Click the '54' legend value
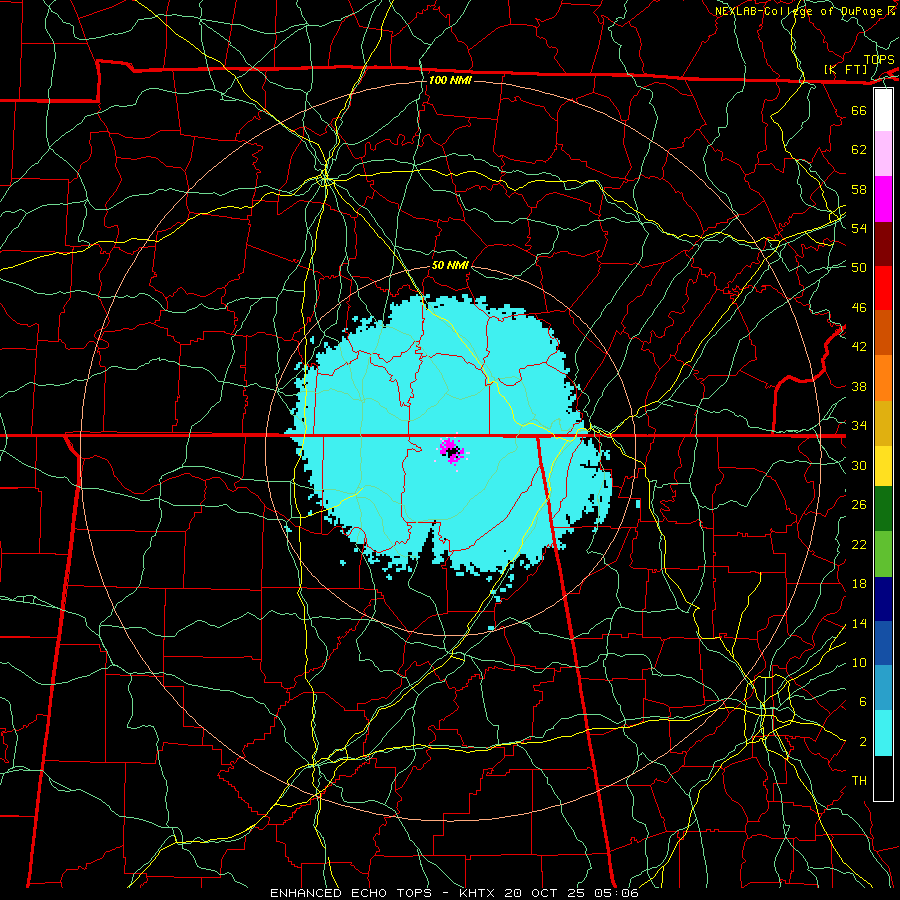This screenshot has height=900, width=900. [x=859, y=228]
